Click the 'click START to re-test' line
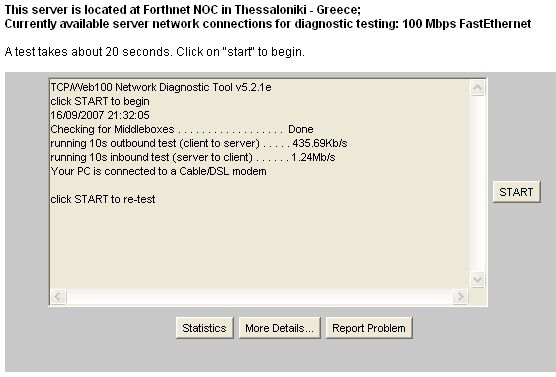The height and width of the screenshot is (377, 556). (x=103, y=199)
